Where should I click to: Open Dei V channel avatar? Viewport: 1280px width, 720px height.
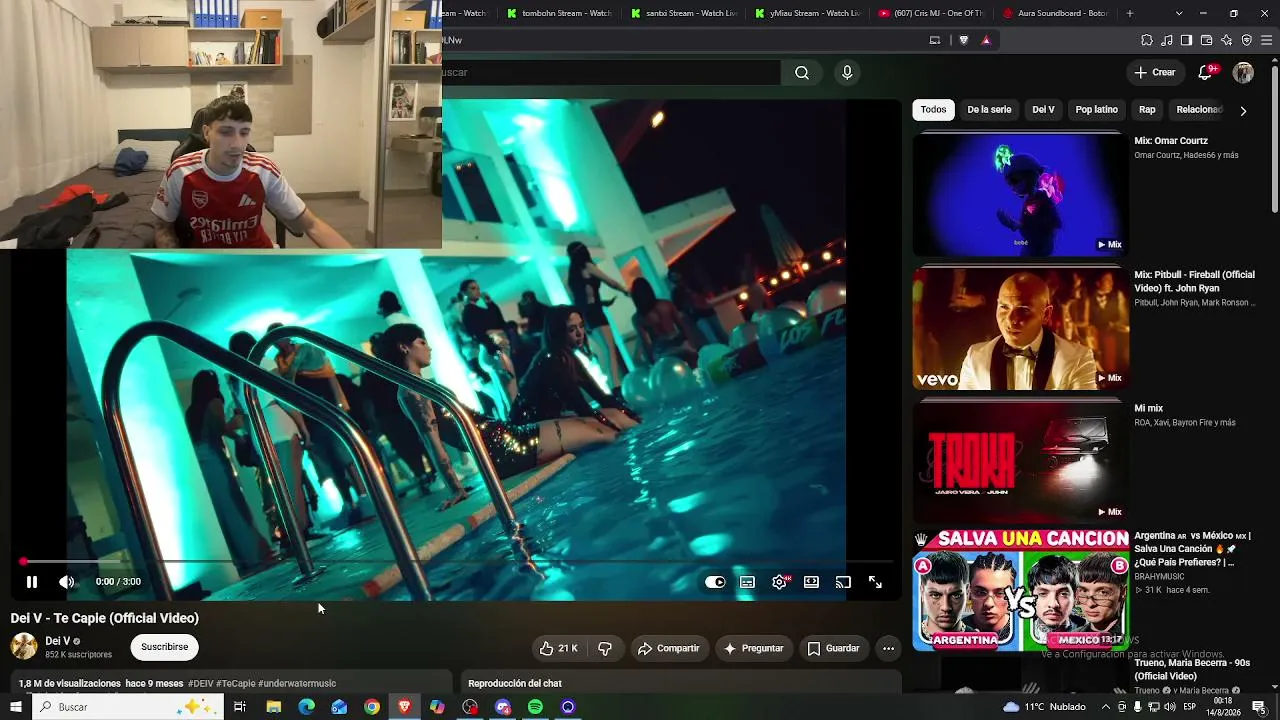24,646
